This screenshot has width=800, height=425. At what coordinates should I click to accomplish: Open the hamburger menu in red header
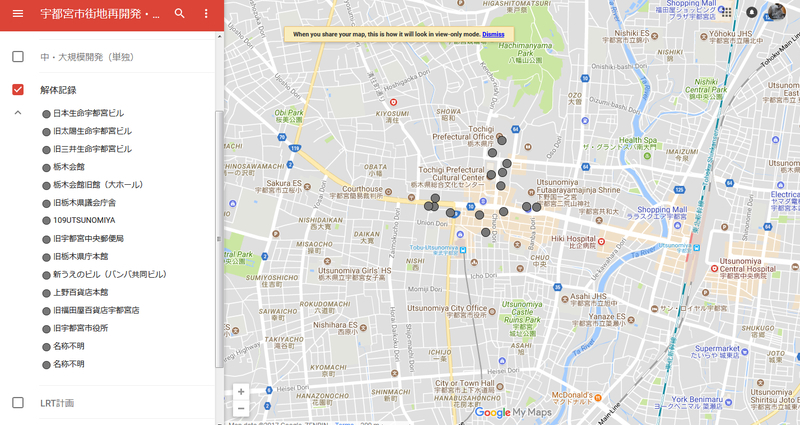18,13
